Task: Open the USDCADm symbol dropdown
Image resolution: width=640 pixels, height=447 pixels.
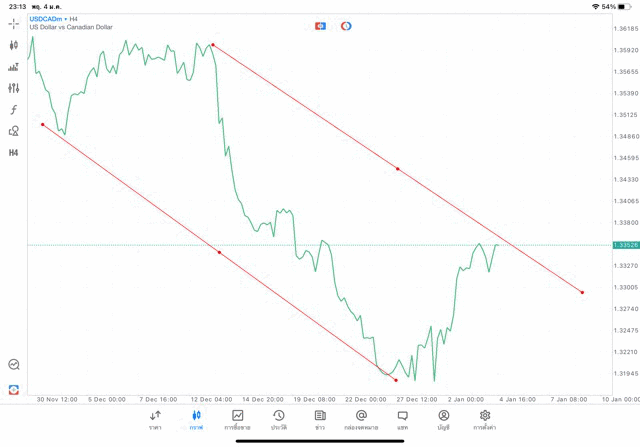Action: [46, 19]
